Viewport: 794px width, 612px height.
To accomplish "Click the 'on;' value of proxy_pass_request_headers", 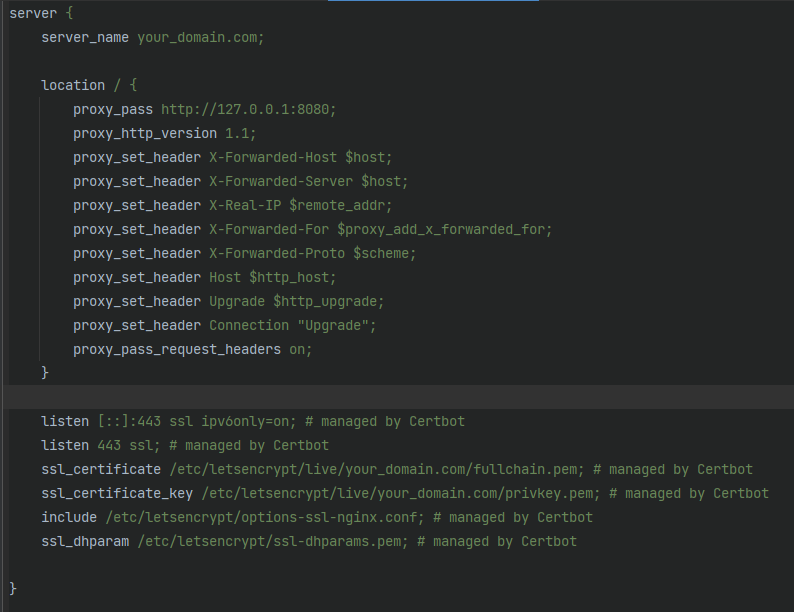I will point(301,349).
